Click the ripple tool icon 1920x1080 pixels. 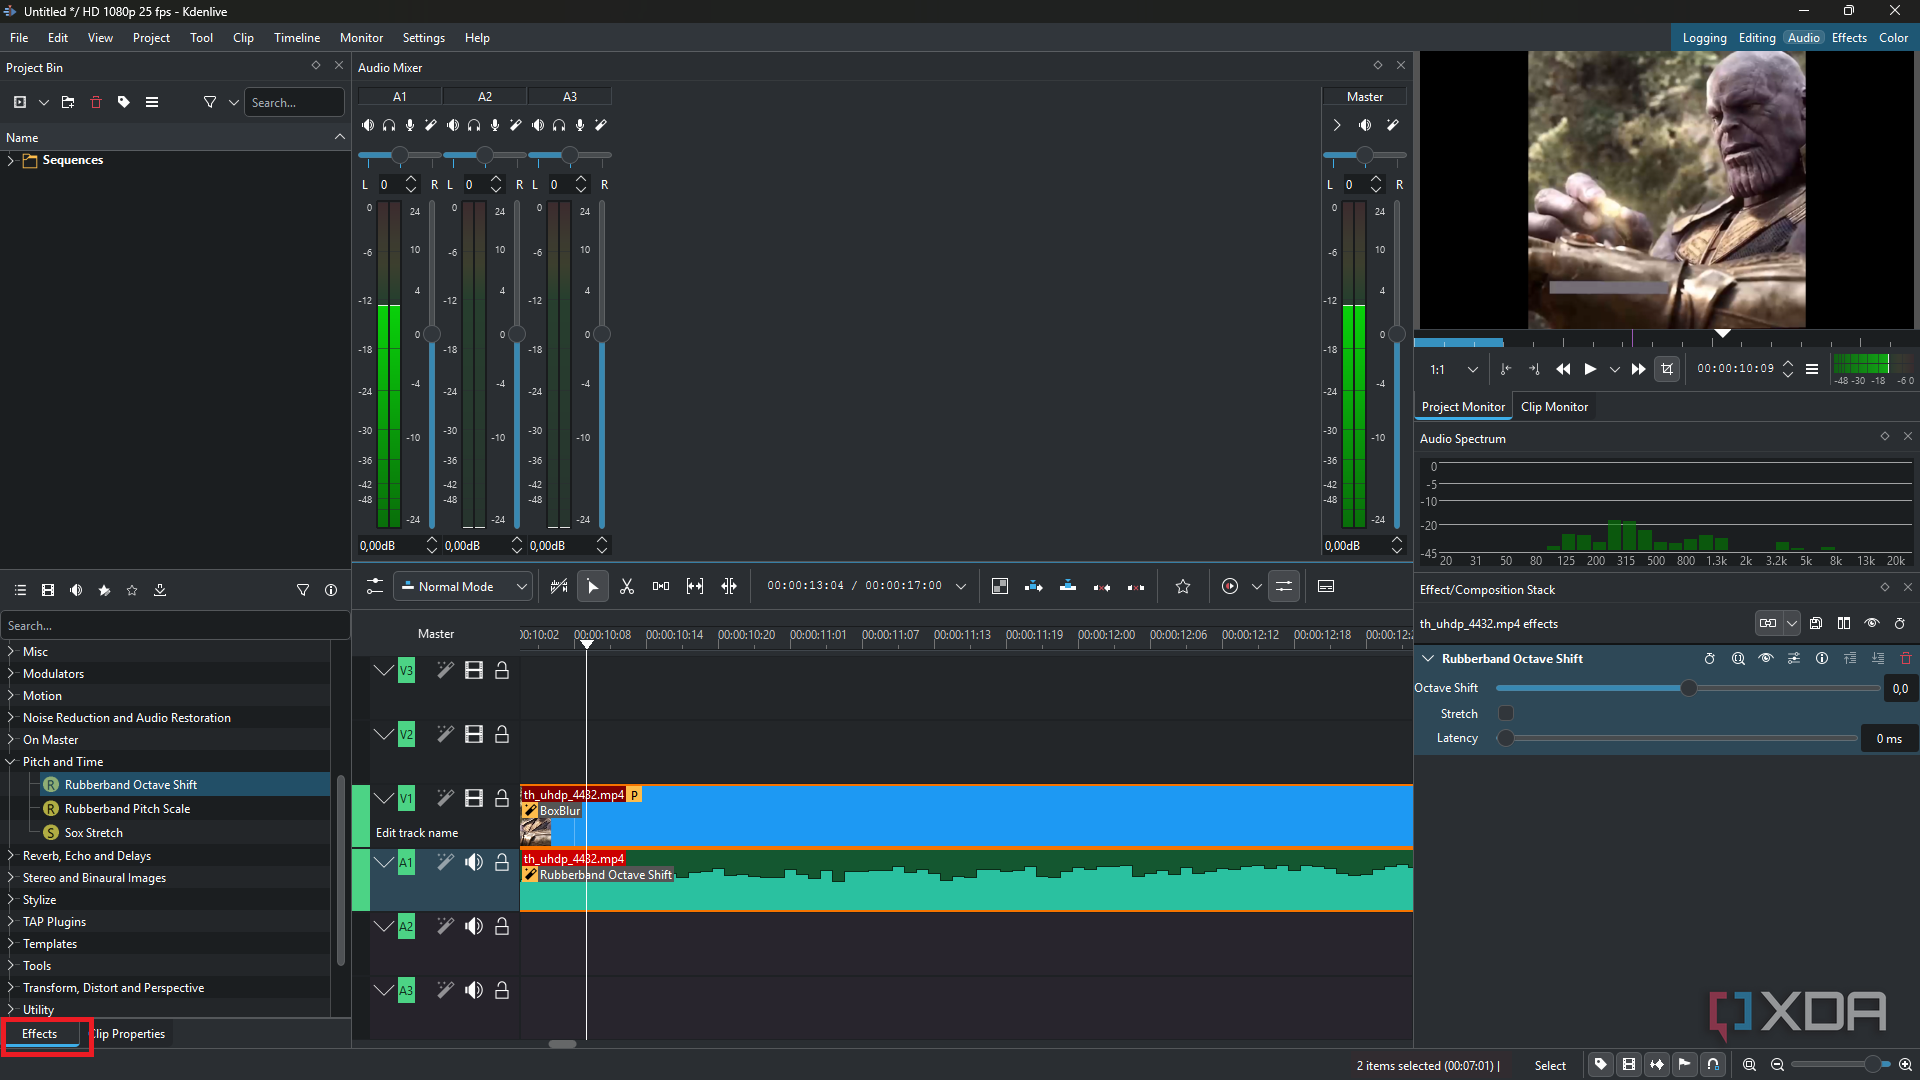(729, 587)
